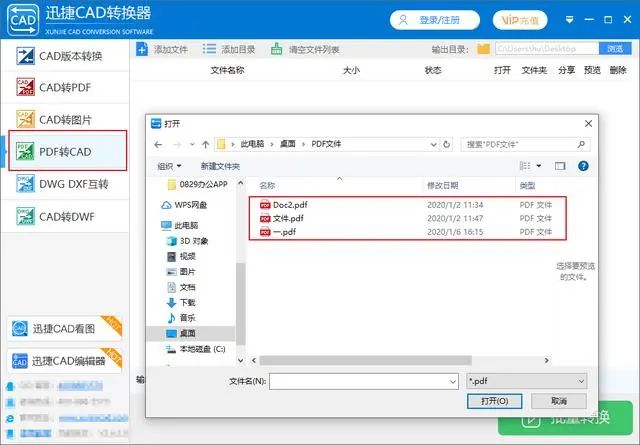
Task: Open 3D 对象 in the tree
Action: click(x=188, y=241)
